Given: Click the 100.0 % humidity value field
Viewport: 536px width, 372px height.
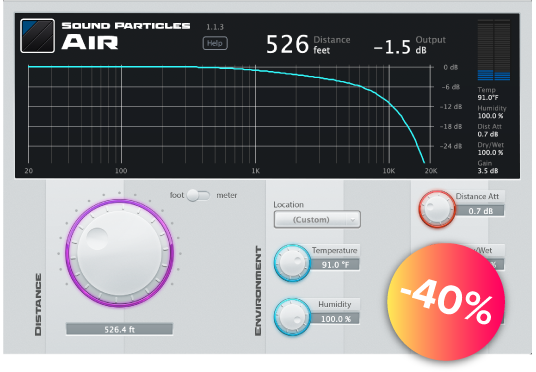Looking at the screenshot, I should [335, 319].
